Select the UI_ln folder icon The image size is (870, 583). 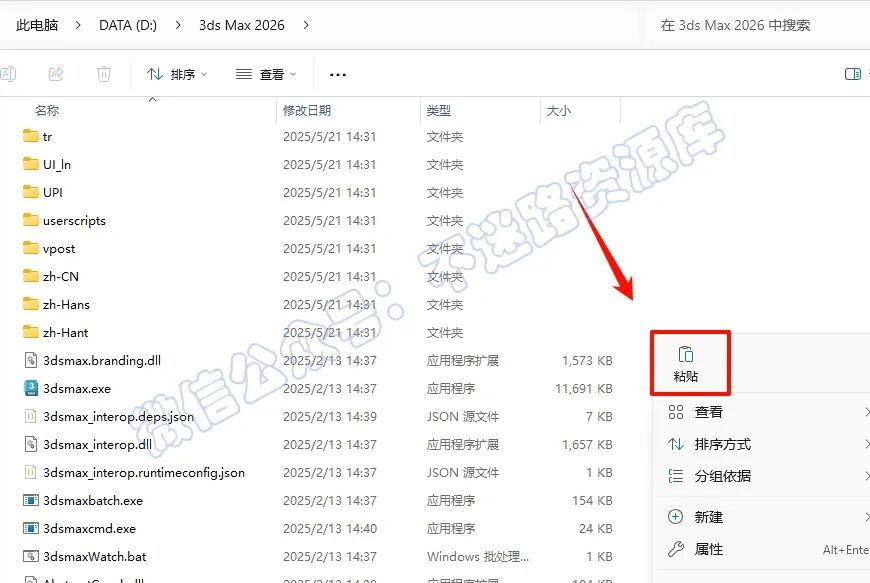click(x=31, y=164)
